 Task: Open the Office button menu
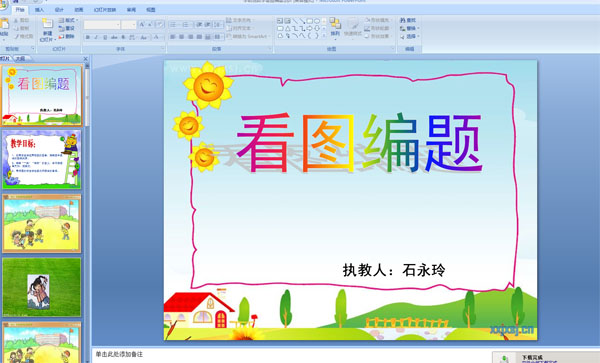point(3,5)
